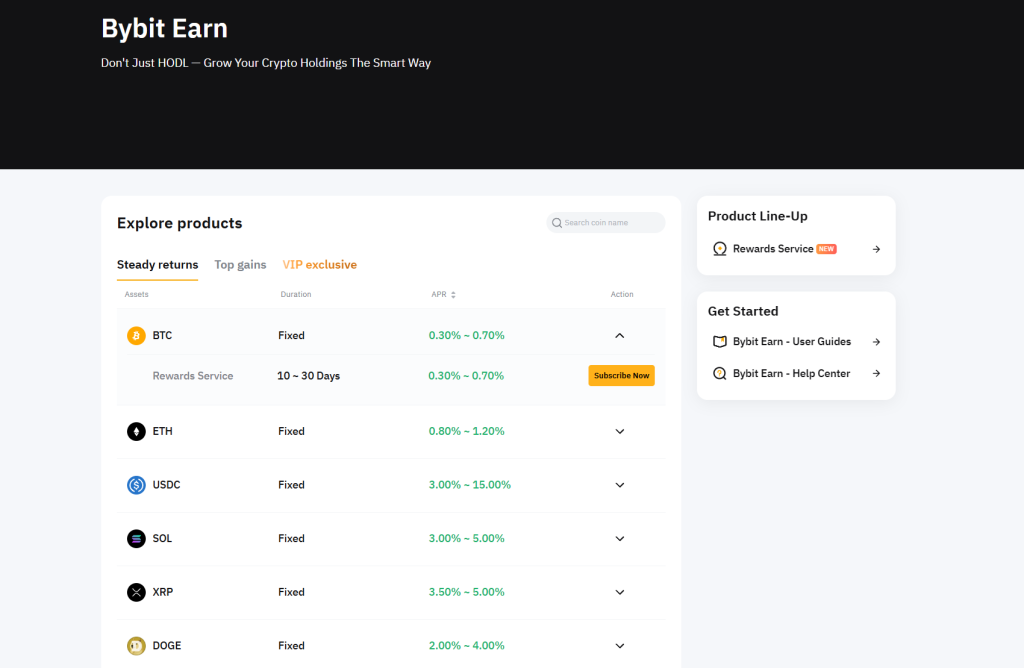The height and width of the screenshot is (668, 1024).
Task: Click BTC APR 0.30% ~ 0.70% value
Action: 466,336
